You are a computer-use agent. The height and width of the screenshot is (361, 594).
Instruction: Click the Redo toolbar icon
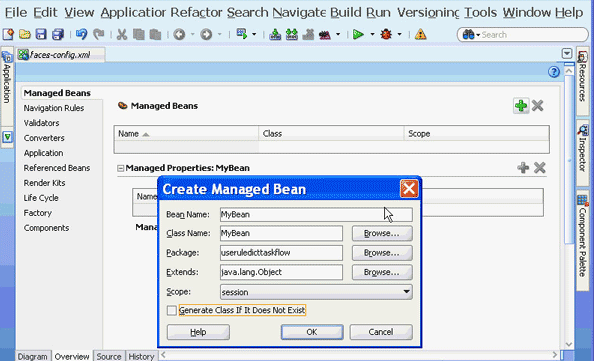tap(98, 34)
